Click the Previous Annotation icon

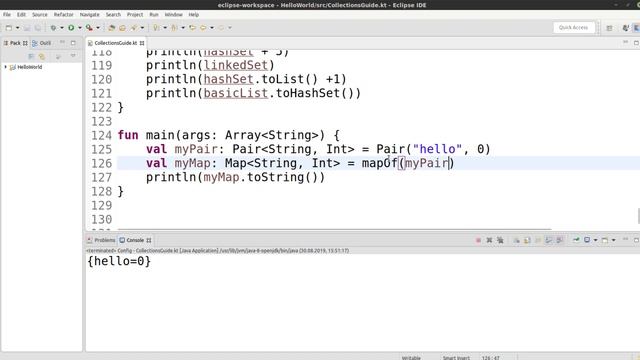174,28
